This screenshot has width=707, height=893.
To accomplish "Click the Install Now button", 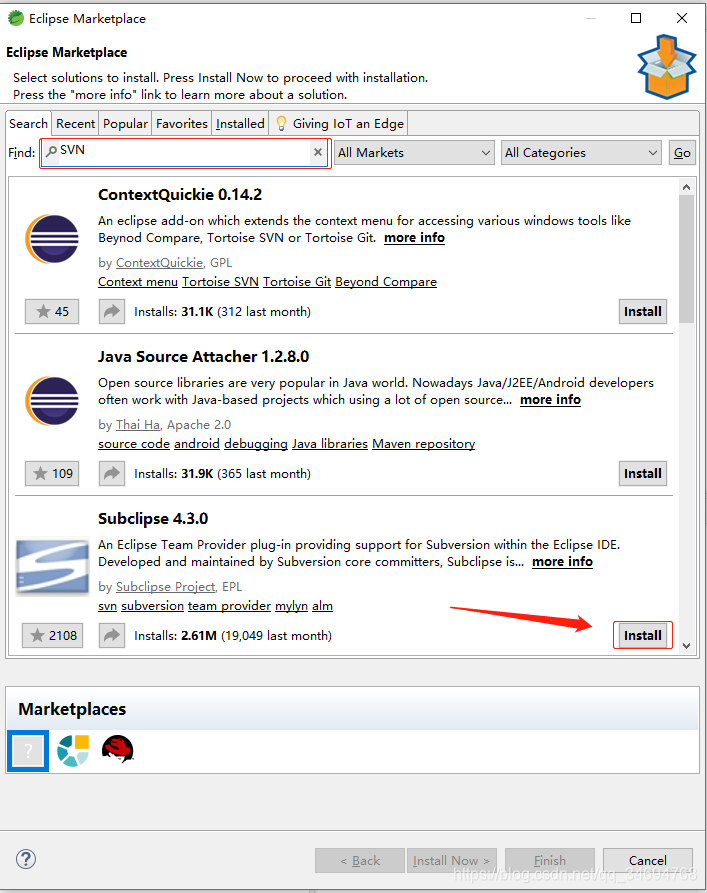I will pos(451,860).
